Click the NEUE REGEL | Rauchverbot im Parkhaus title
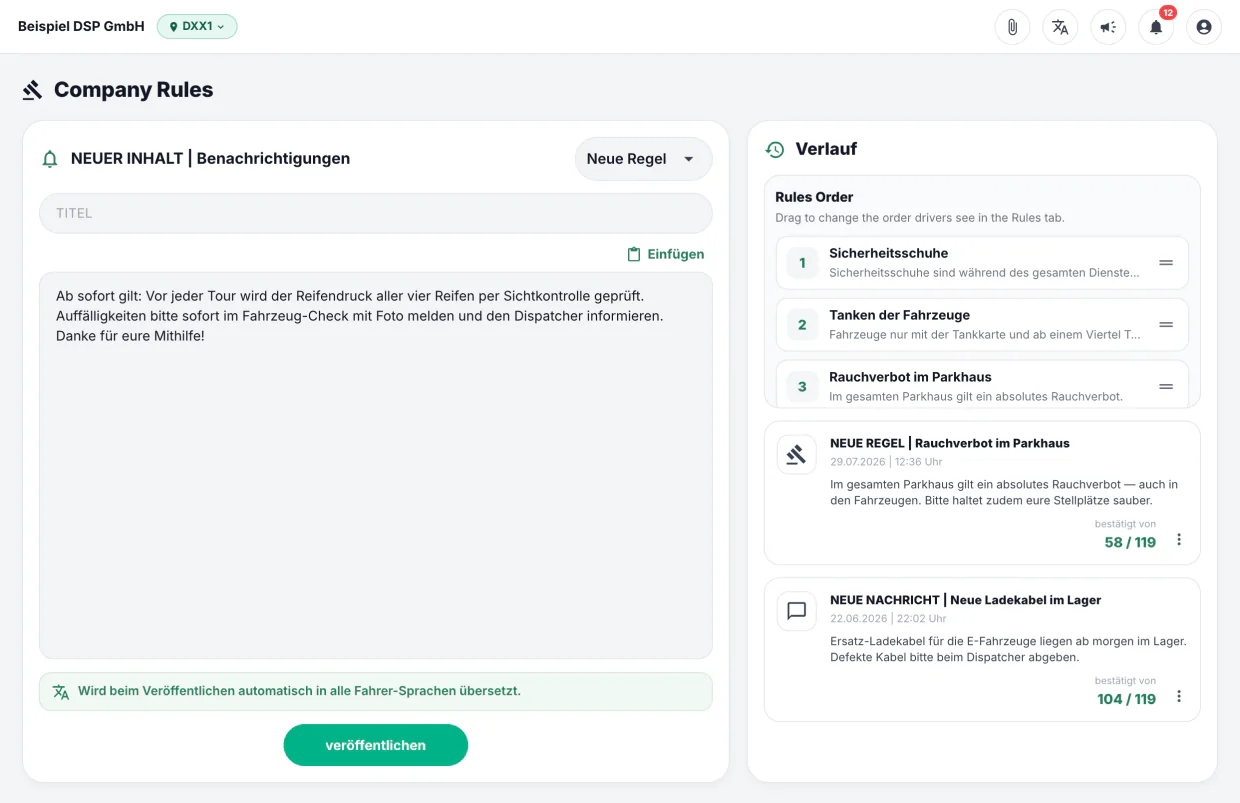1240x803 pixels. click(950, 443)
